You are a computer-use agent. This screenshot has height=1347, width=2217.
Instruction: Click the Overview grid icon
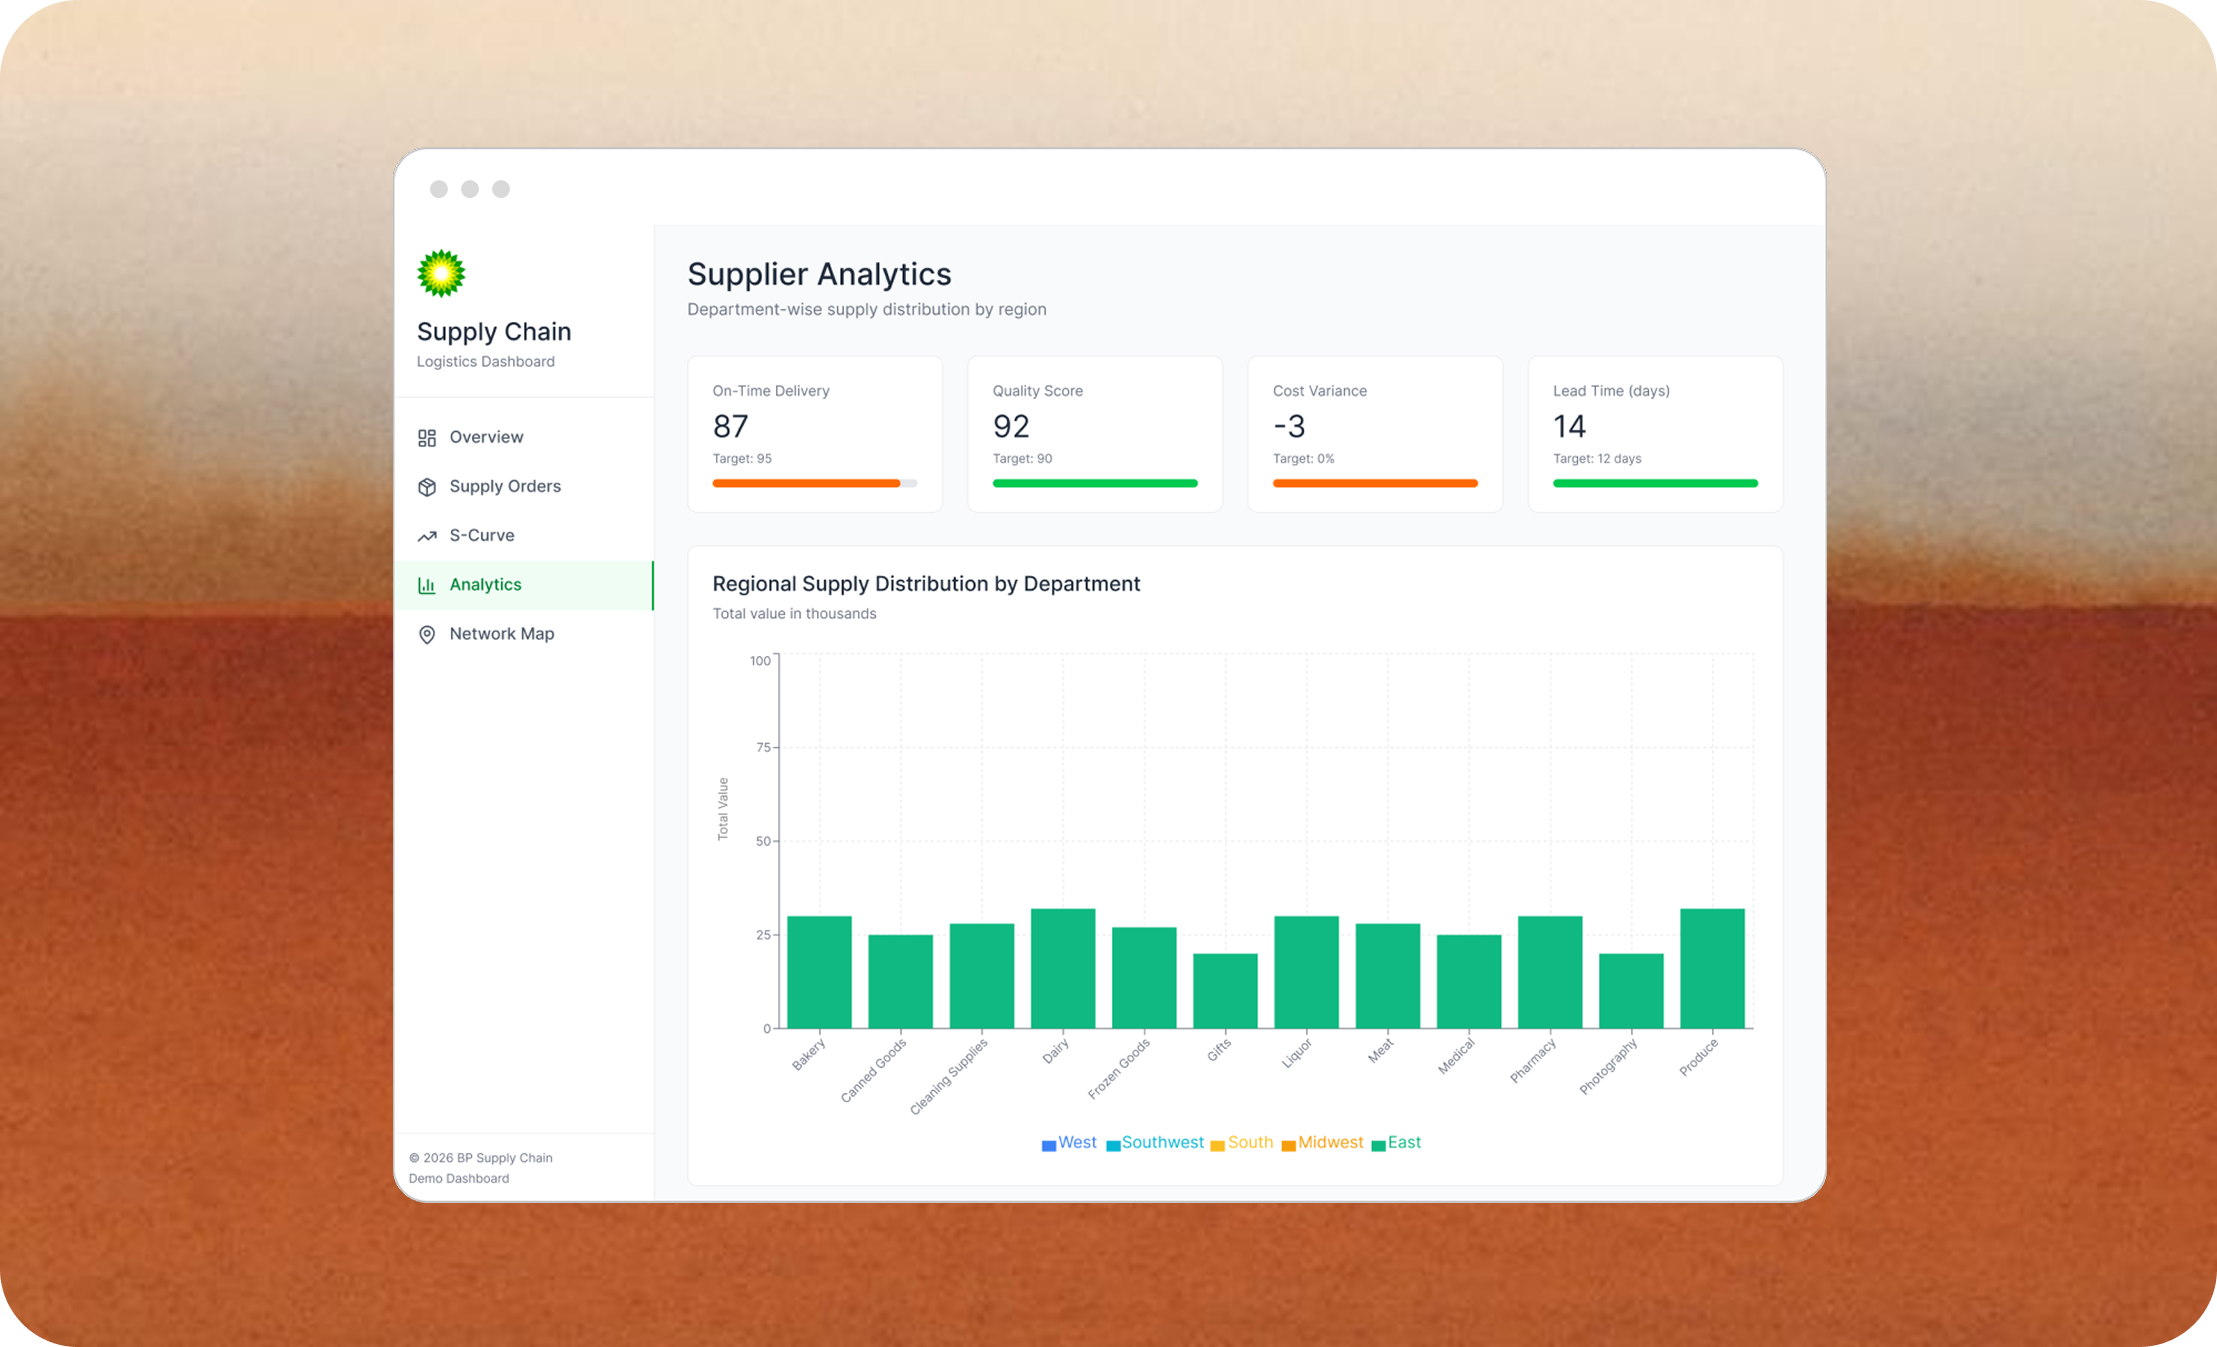click(427, 438)
